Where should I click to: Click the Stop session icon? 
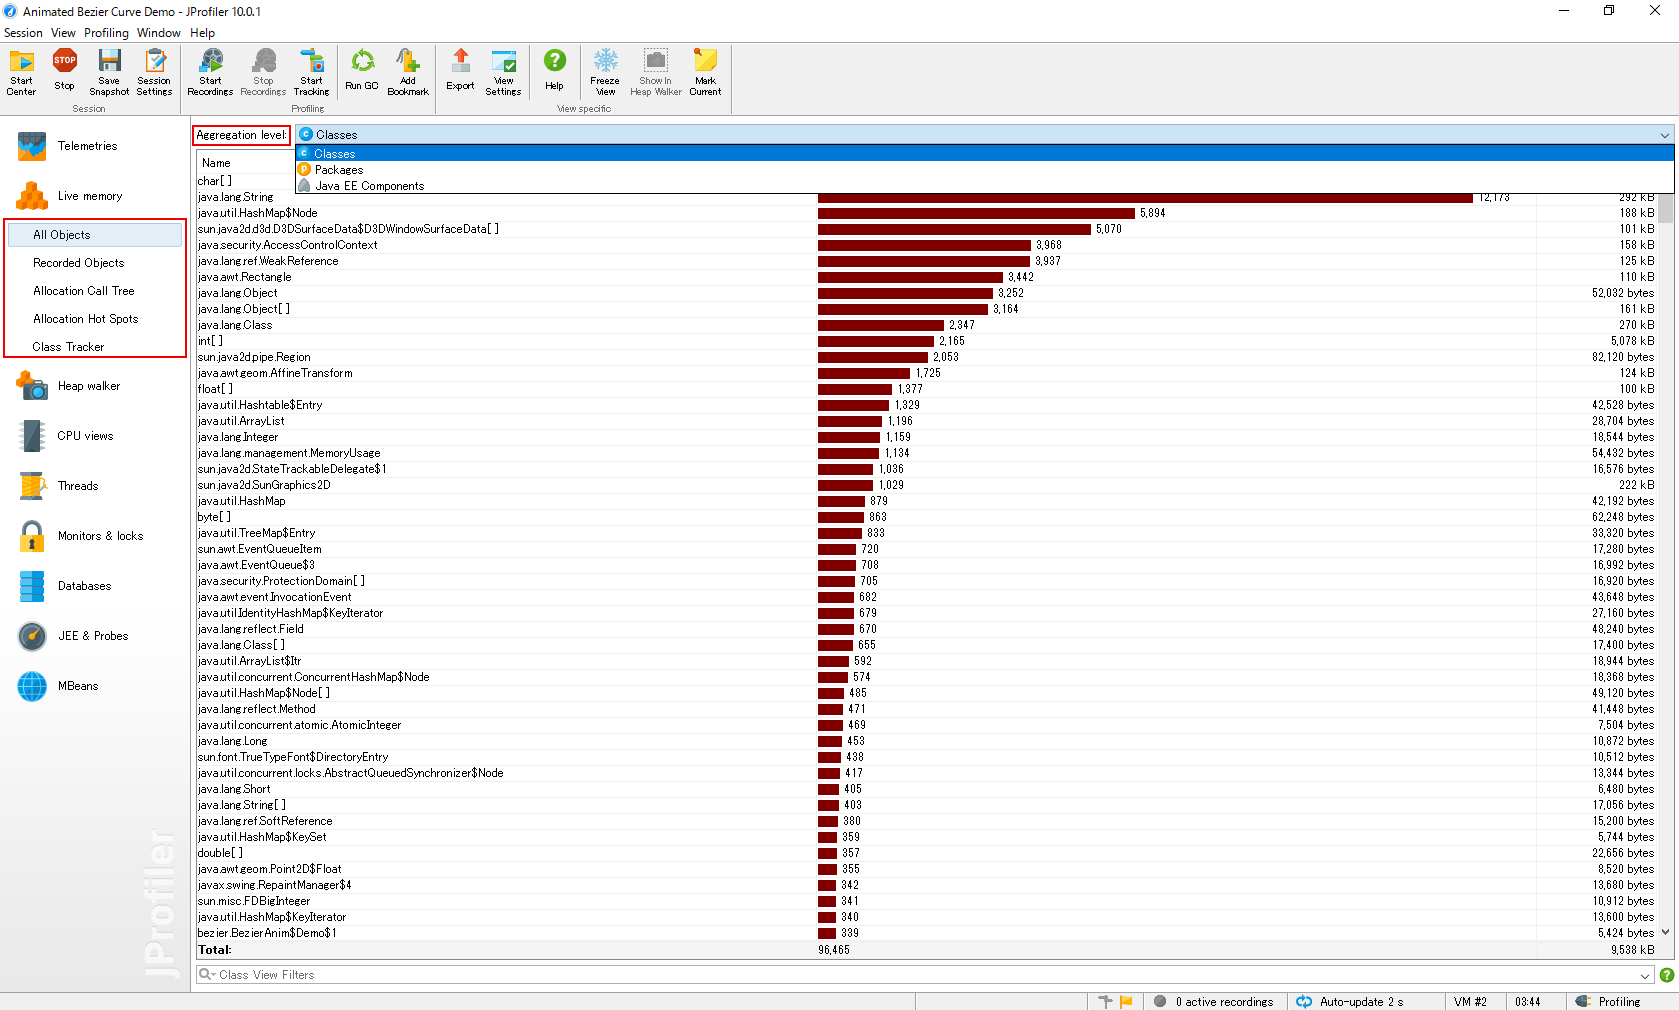64,70
